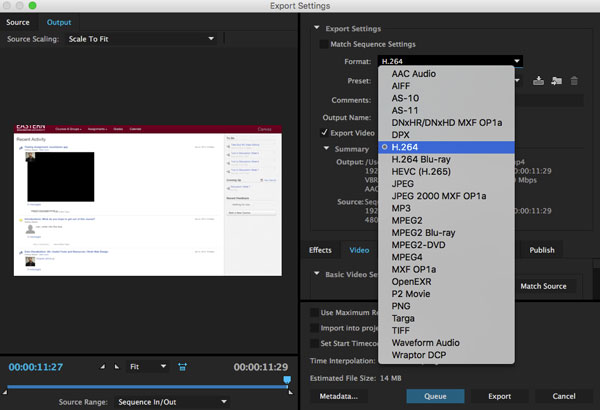Open the Source Range dropdown
This screenshot has width=600, height=410.
coord(172,402)
